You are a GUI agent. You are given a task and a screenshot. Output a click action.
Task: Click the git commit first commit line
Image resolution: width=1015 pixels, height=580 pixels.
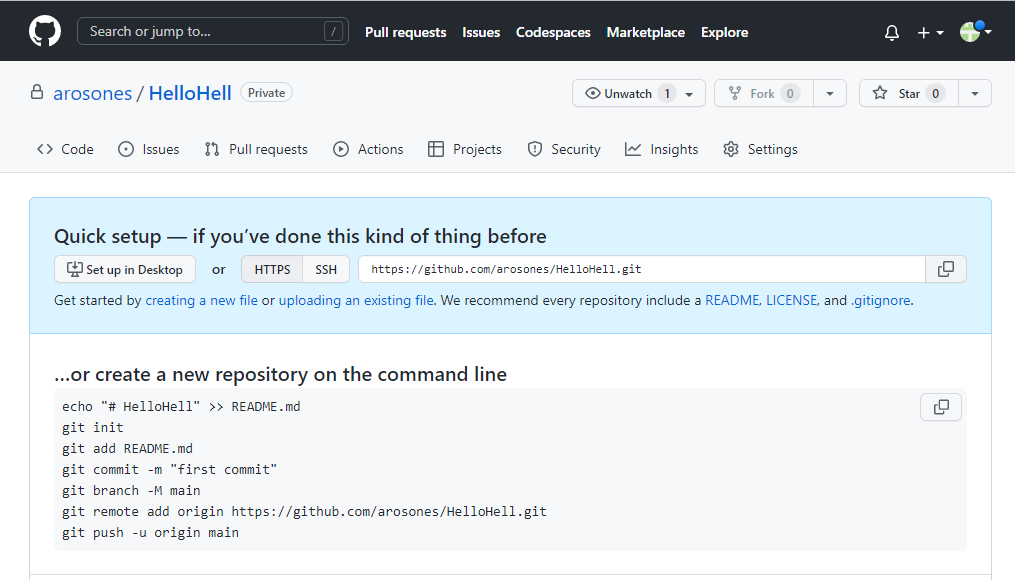[x=170, y=469]
